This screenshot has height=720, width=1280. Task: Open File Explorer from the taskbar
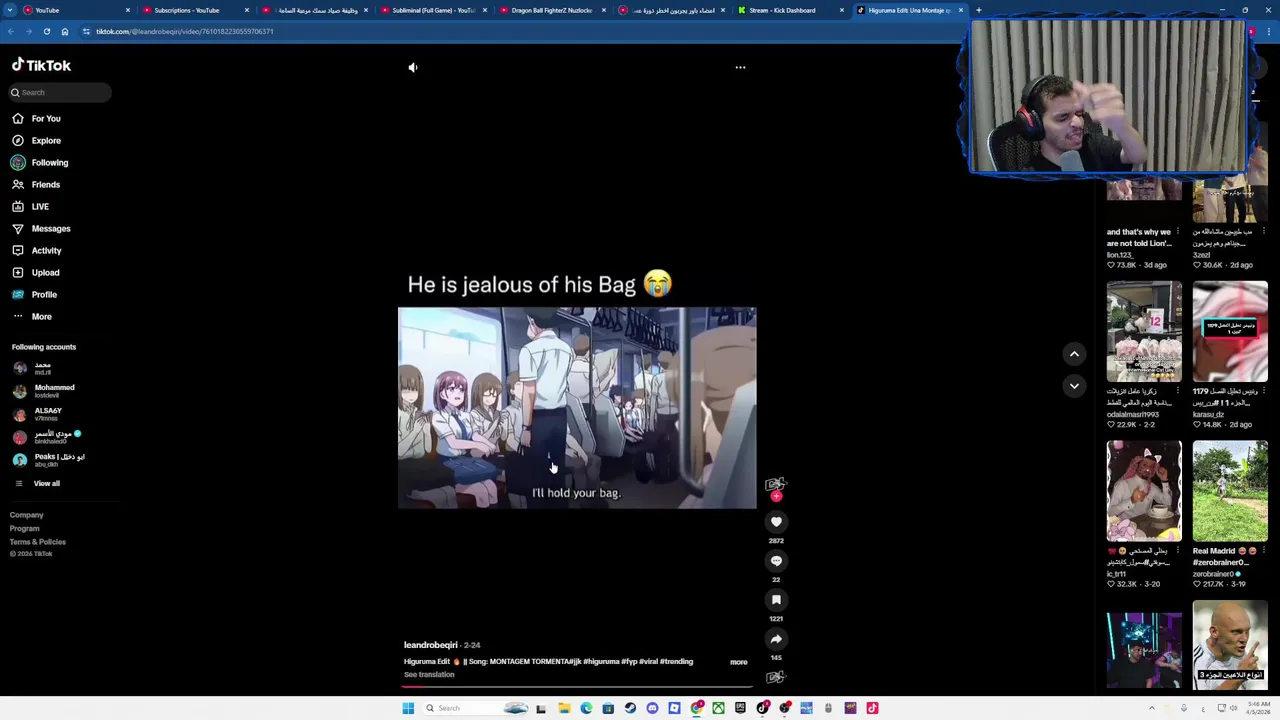click(564, 708)
